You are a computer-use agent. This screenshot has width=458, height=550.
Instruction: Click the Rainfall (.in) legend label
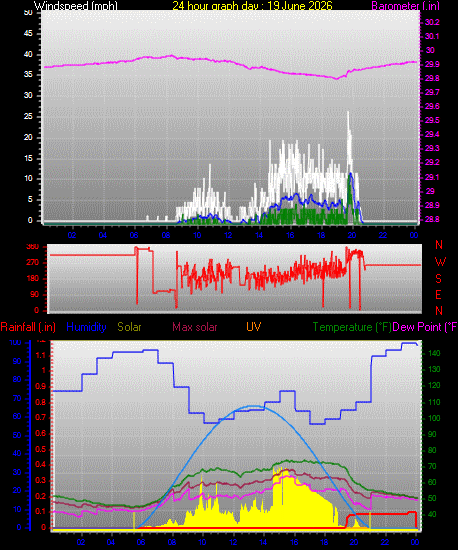tap(28, 327)
